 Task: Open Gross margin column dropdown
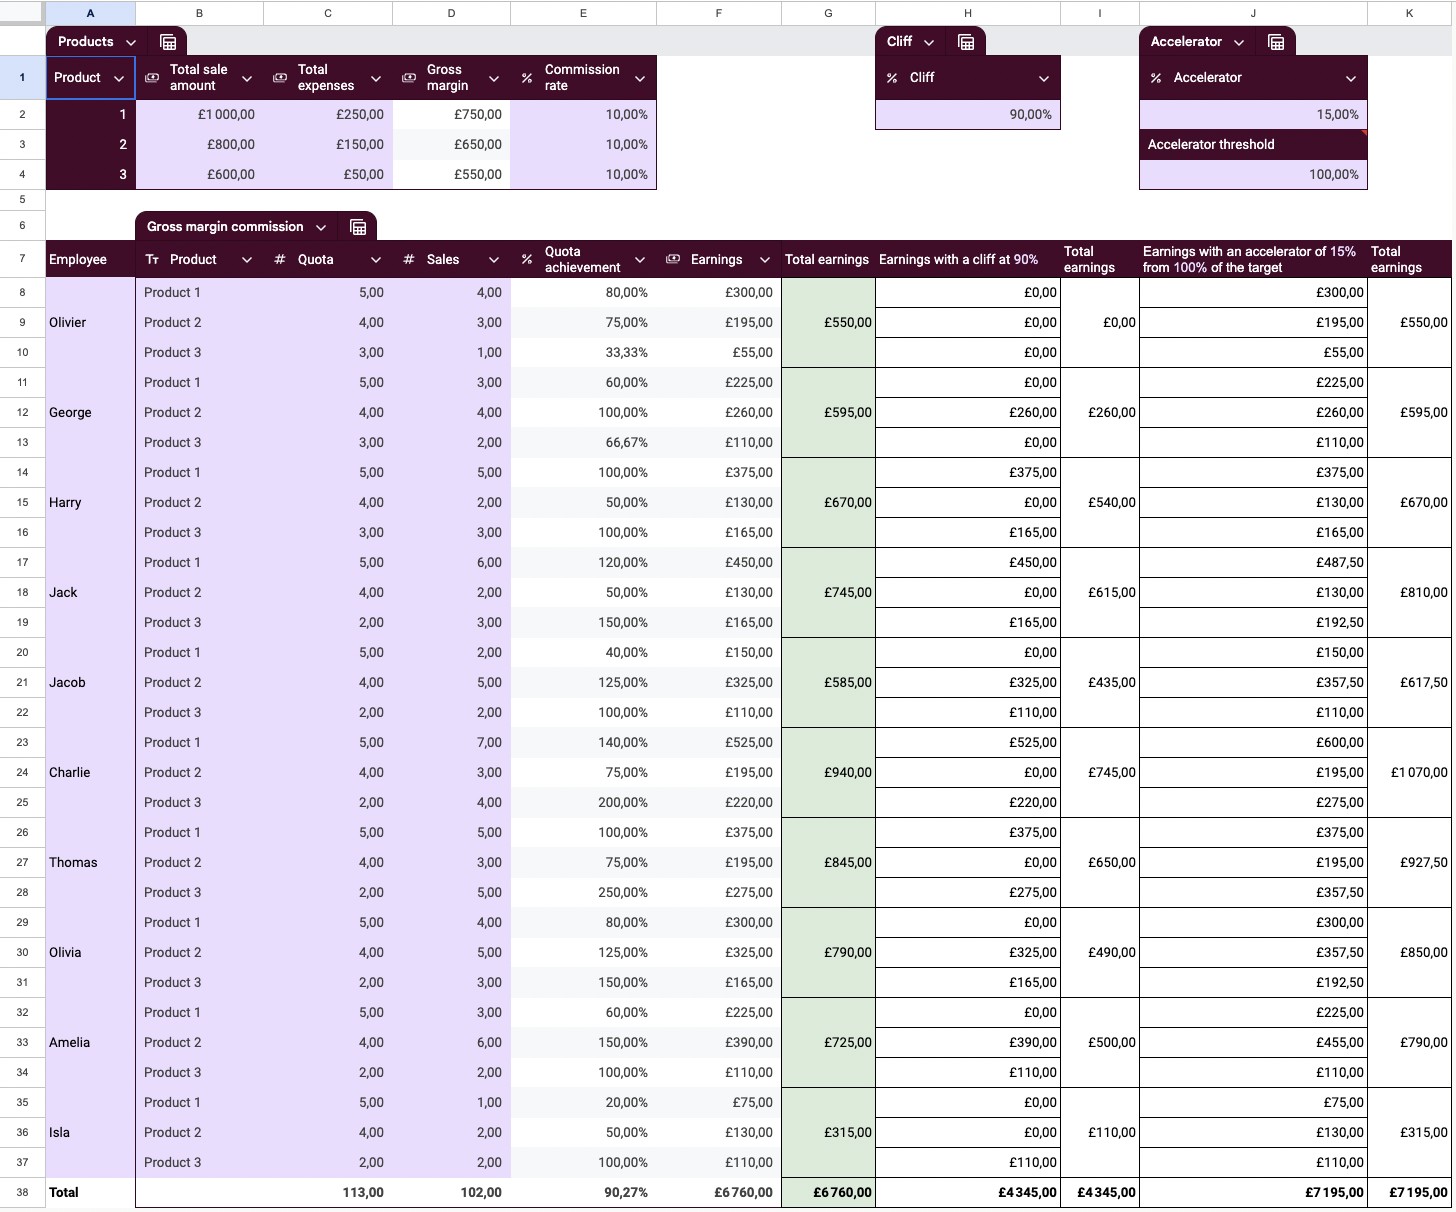point(494,79)
